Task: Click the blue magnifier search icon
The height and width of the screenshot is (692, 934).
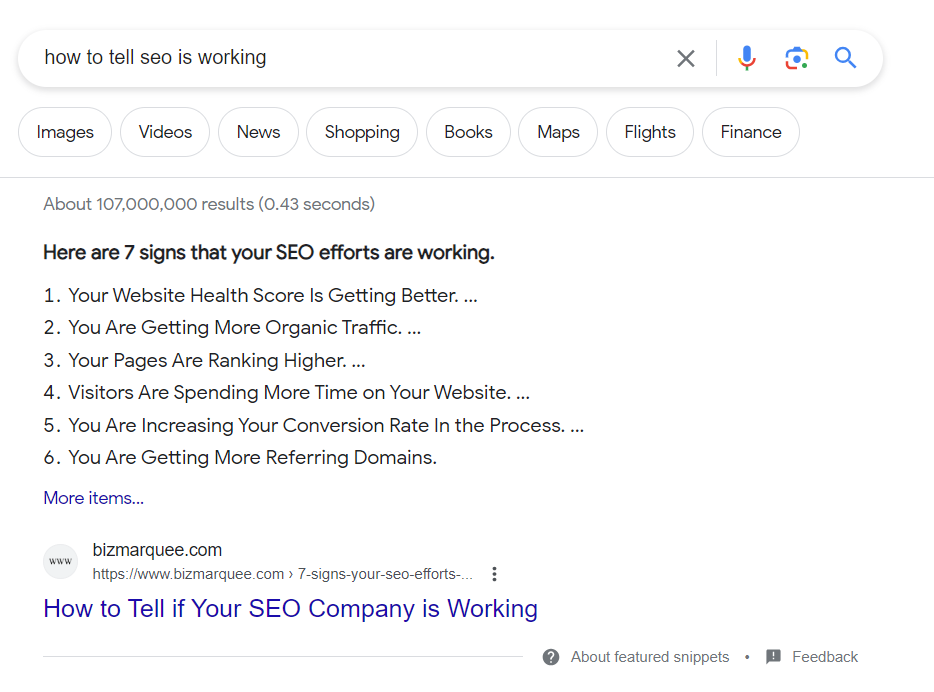Action: click(846, 58)
